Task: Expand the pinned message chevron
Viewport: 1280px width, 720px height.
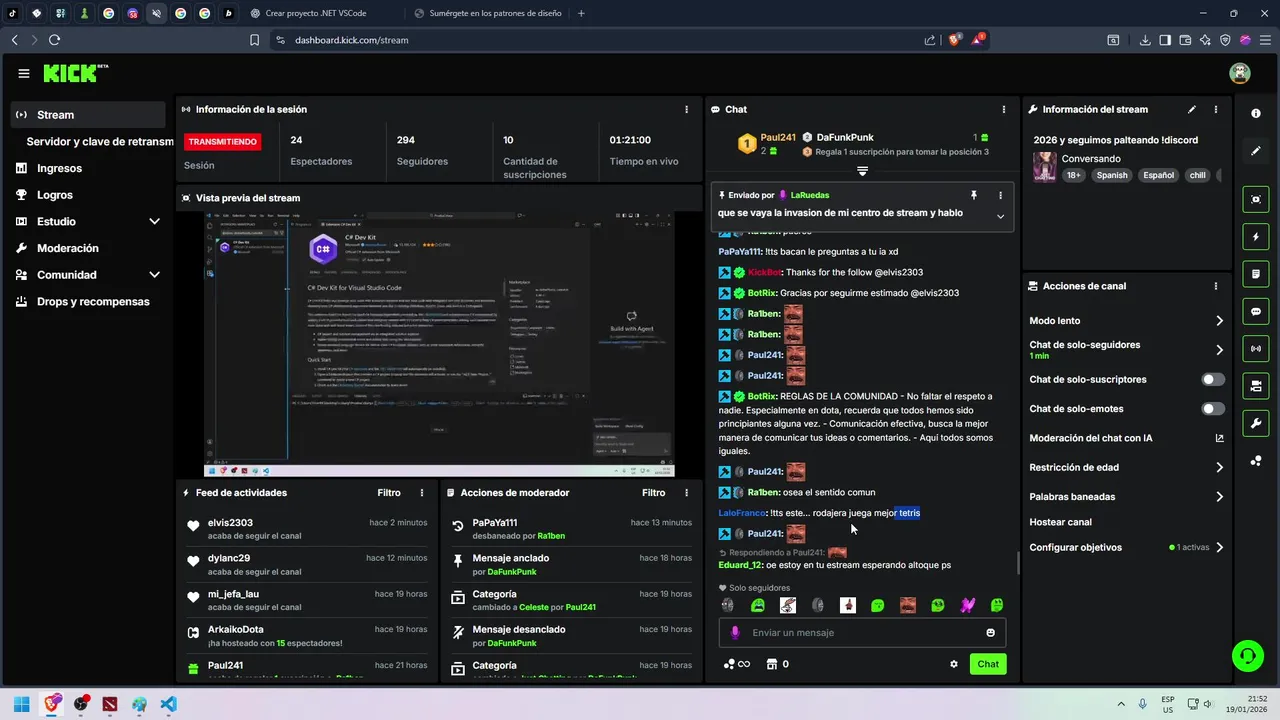Action: pos(1000,216)
